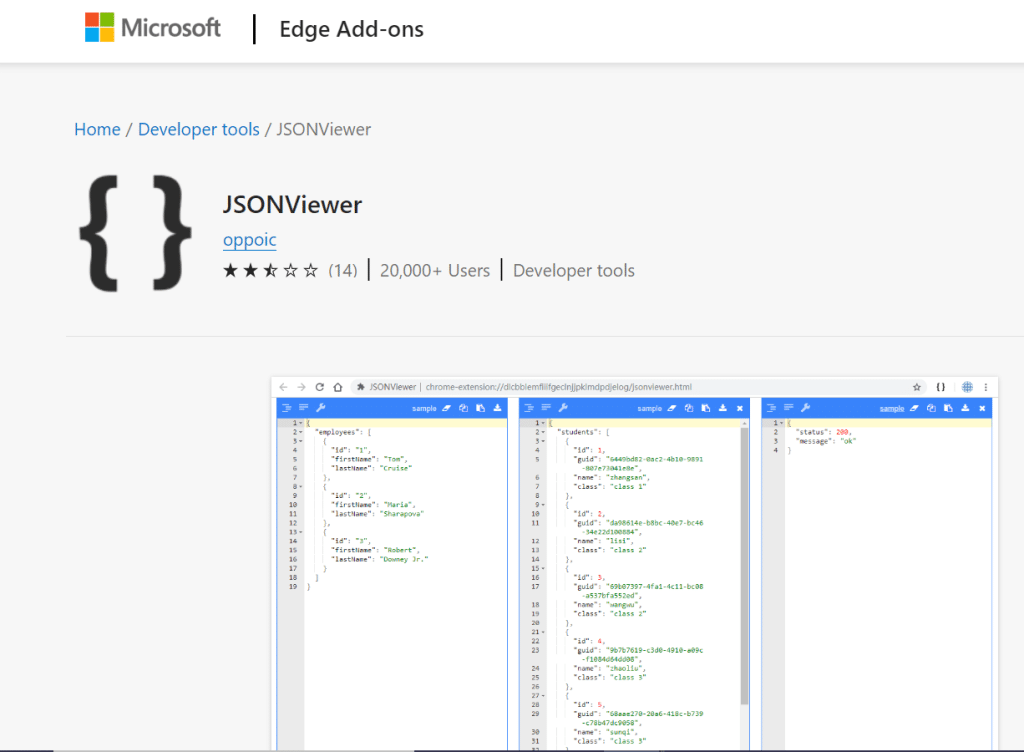Click sample link in employees panel
This screenshot has width=1024, height=752.
(424, 409)
